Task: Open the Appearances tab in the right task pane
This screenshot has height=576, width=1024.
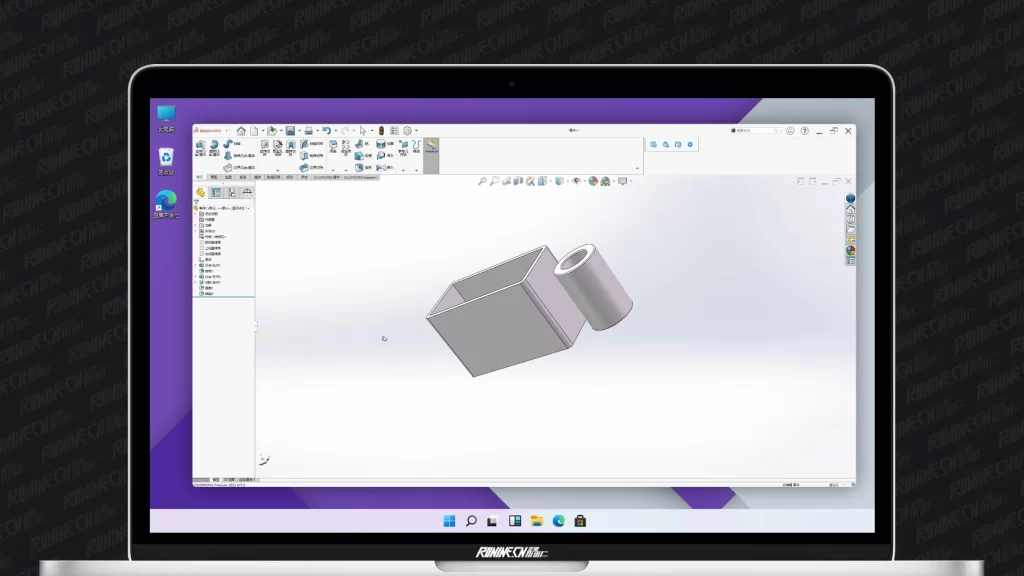Action: (x=851, y=251)
